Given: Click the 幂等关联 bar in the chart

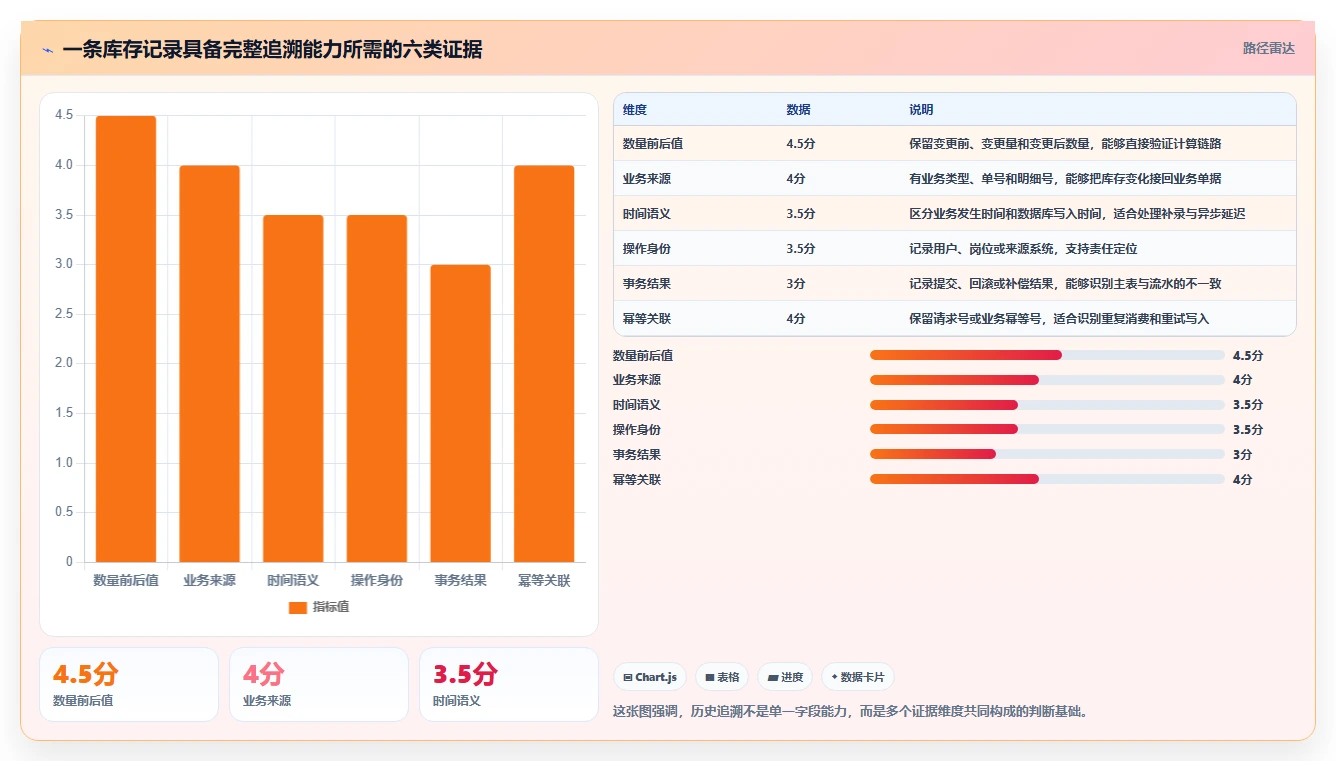Looking at the screenshot, I should tap(544, 364).
